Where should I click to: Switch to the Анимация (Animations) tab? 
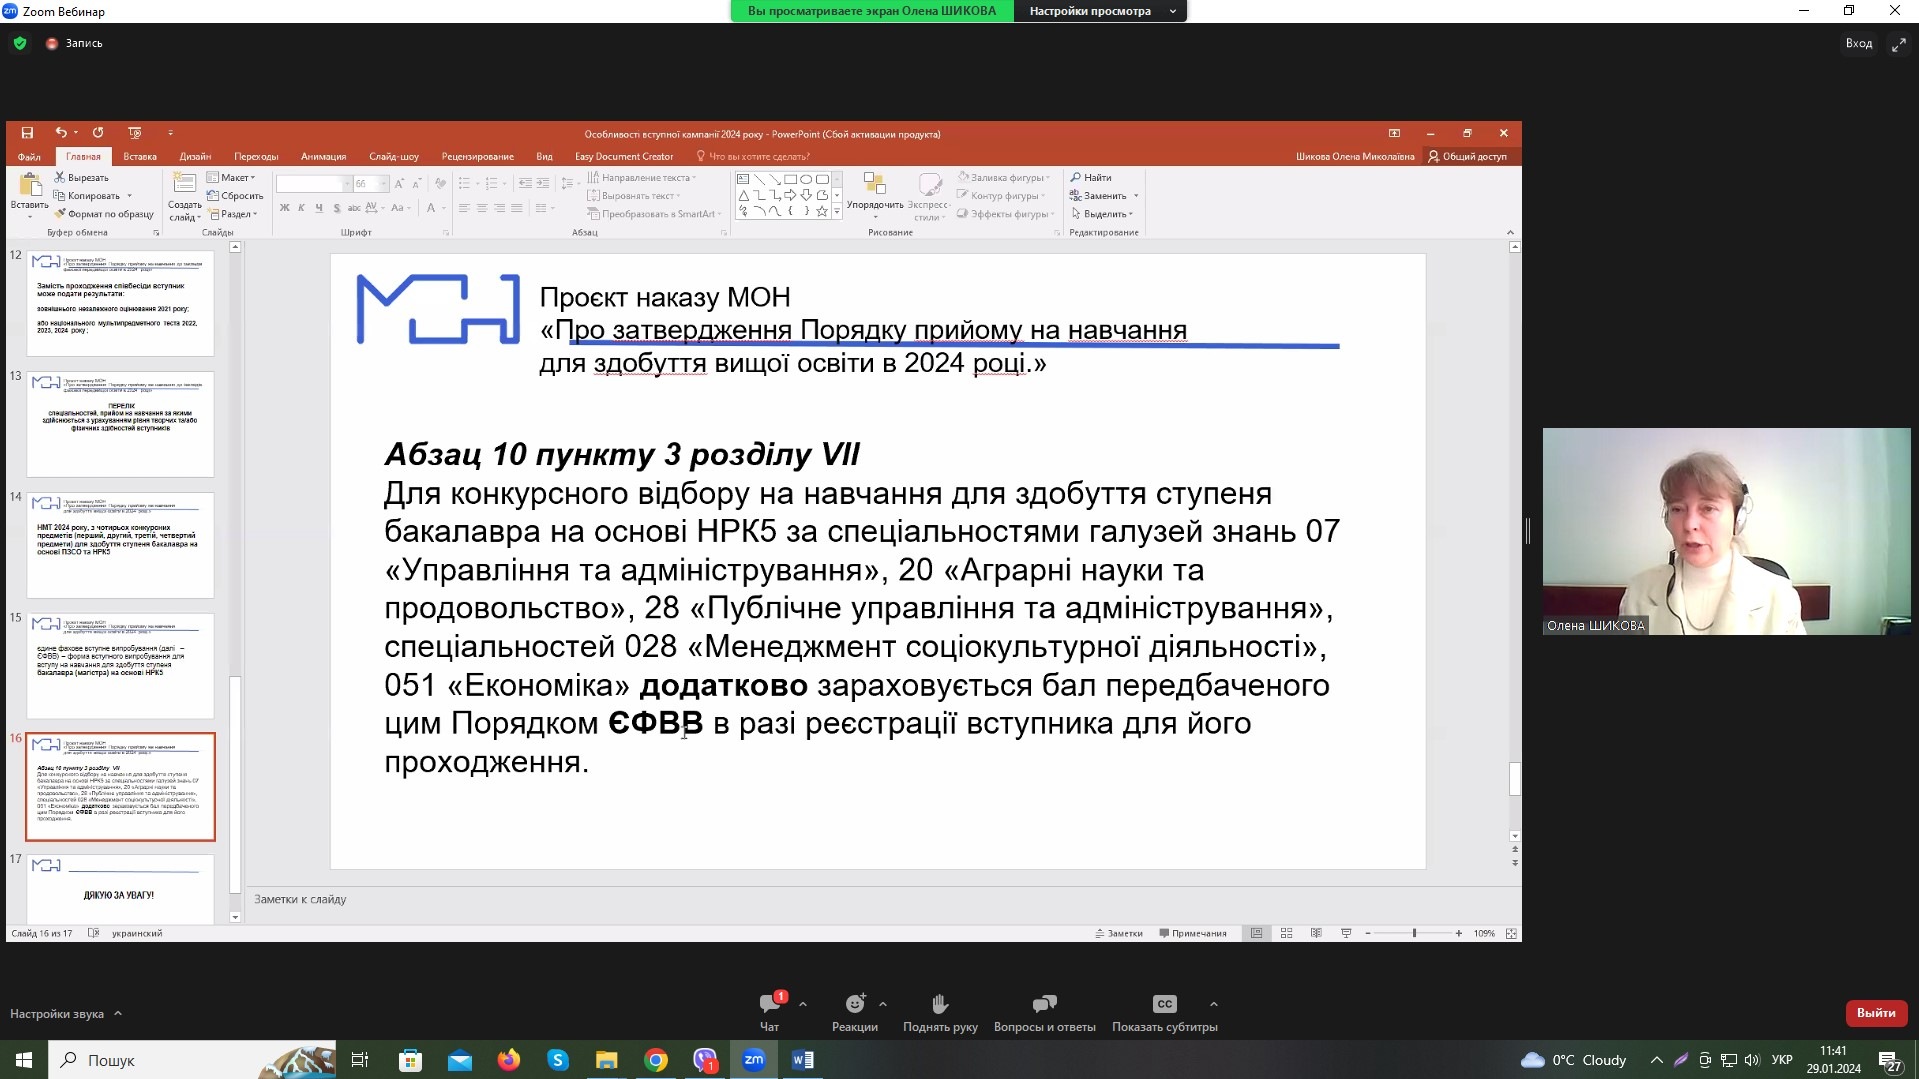click(323, 157)
